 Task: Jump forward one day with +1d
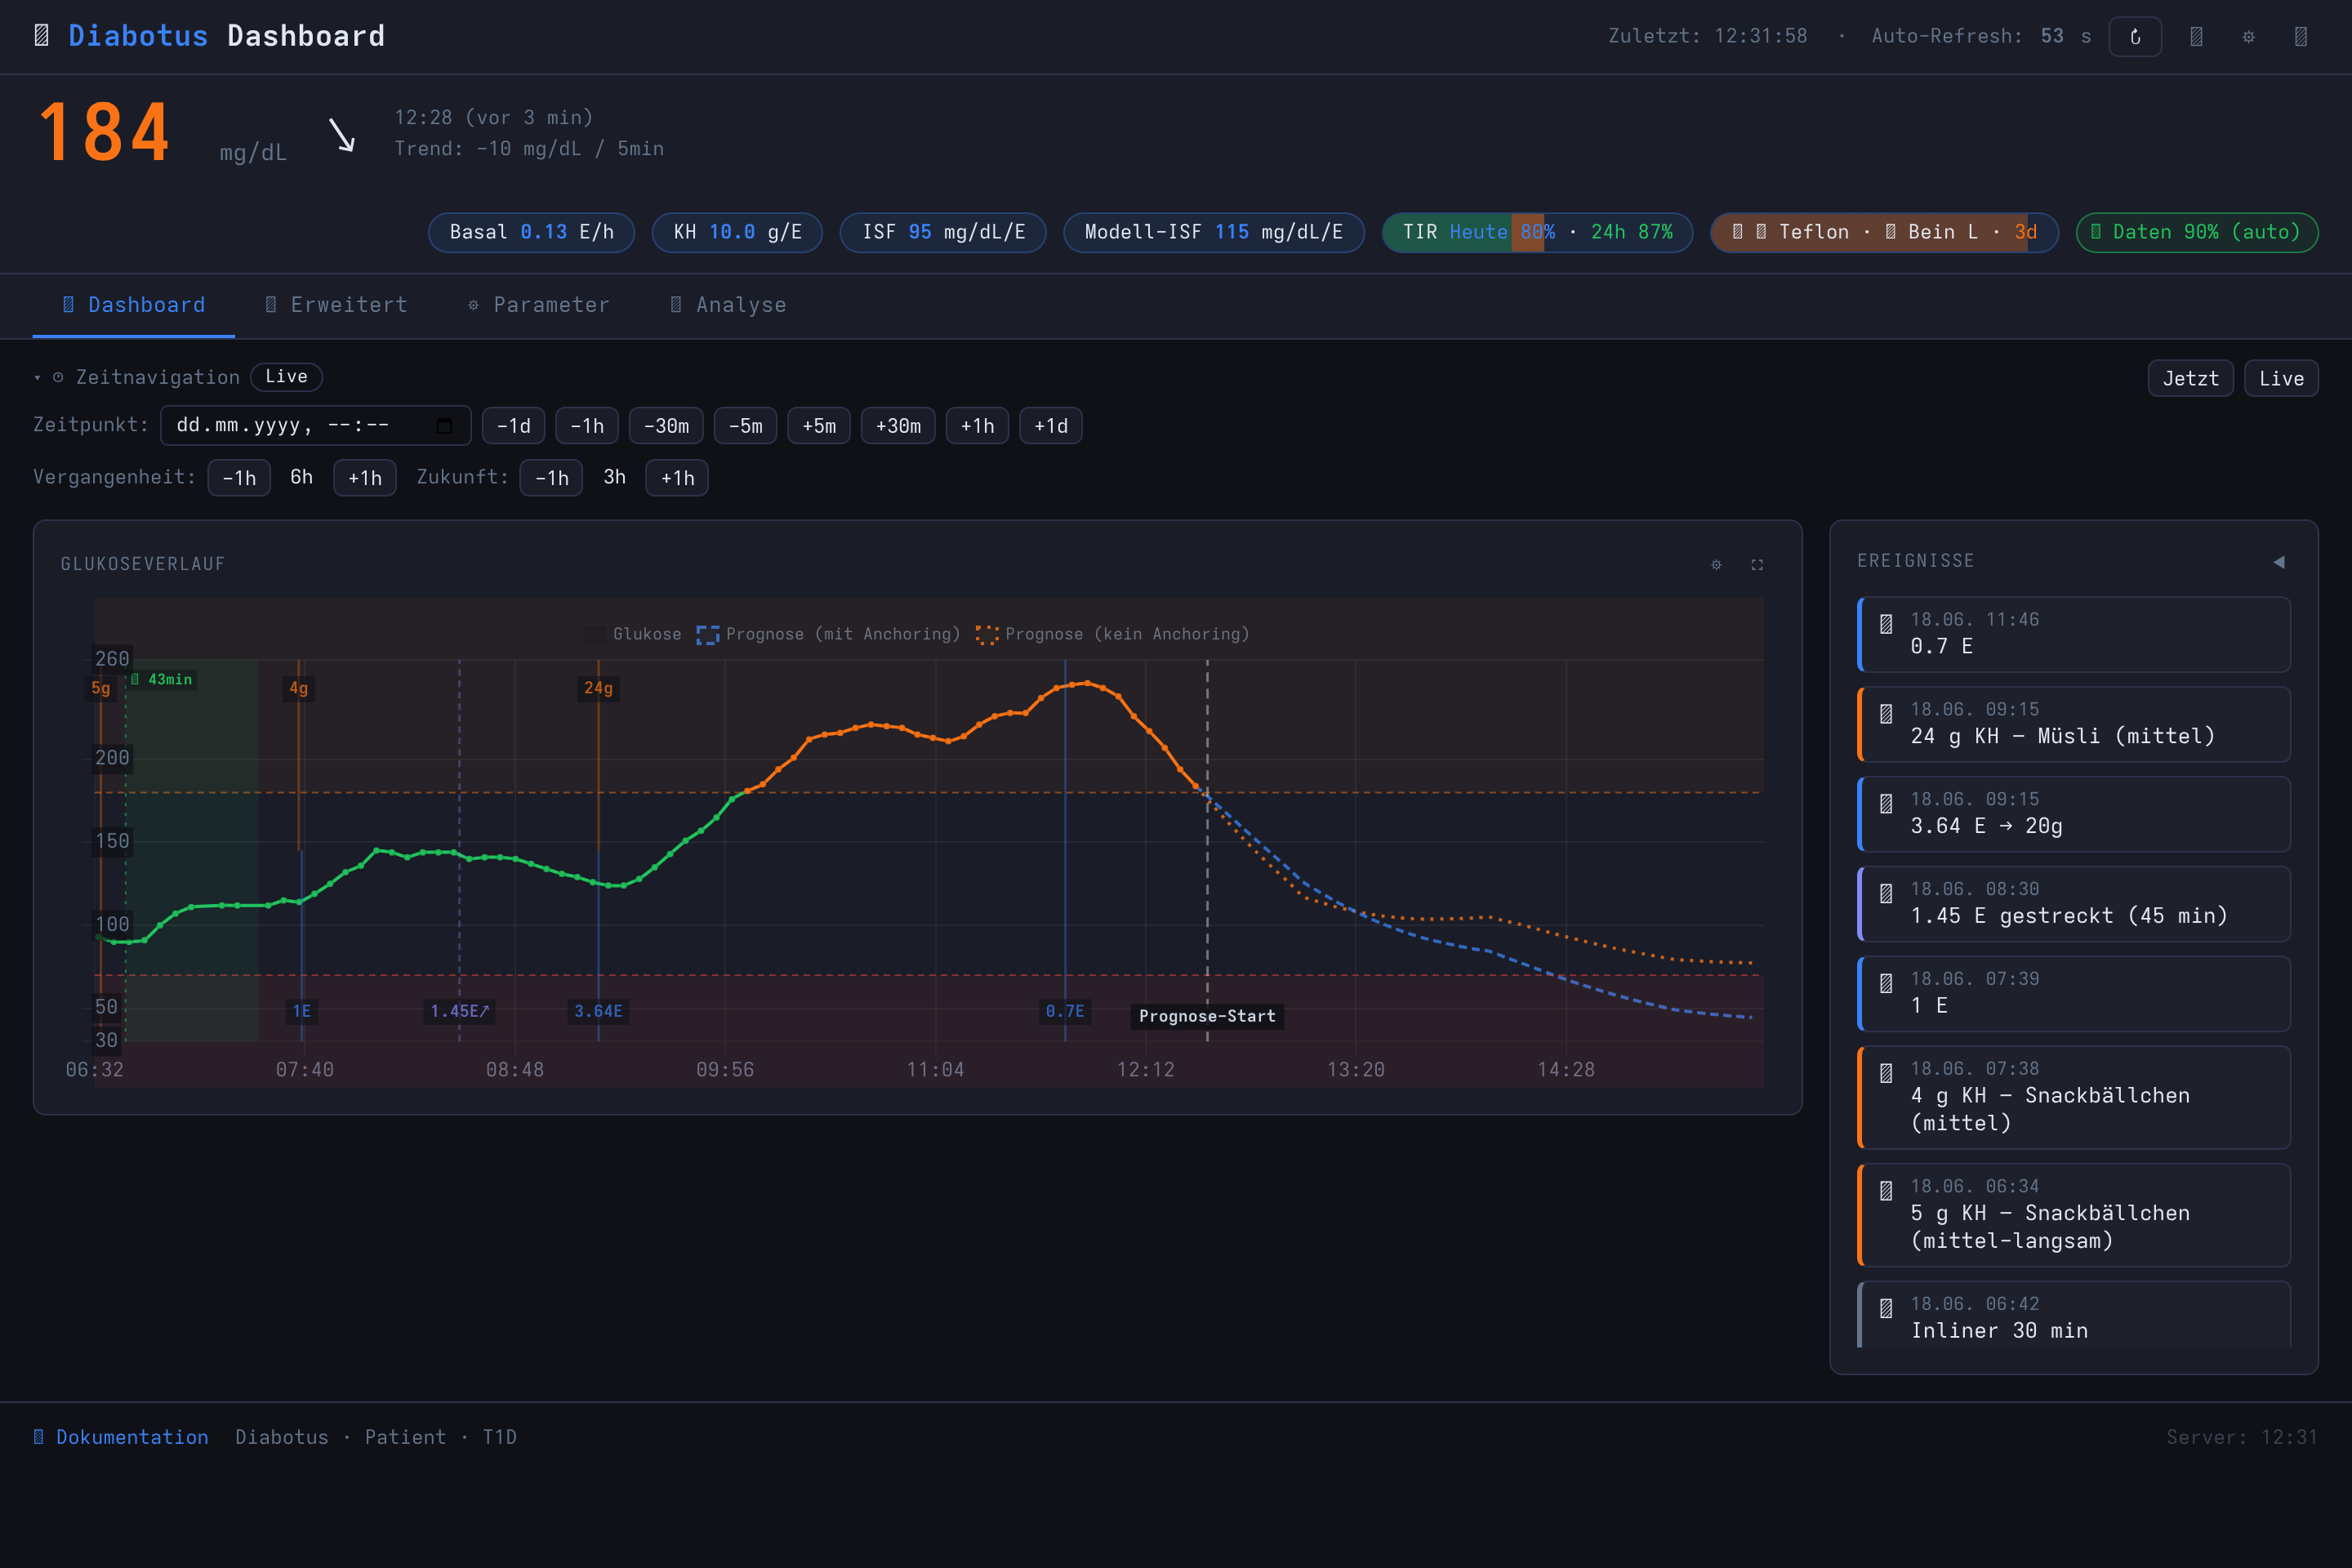pyautogui.click(x=1051, y=426)
